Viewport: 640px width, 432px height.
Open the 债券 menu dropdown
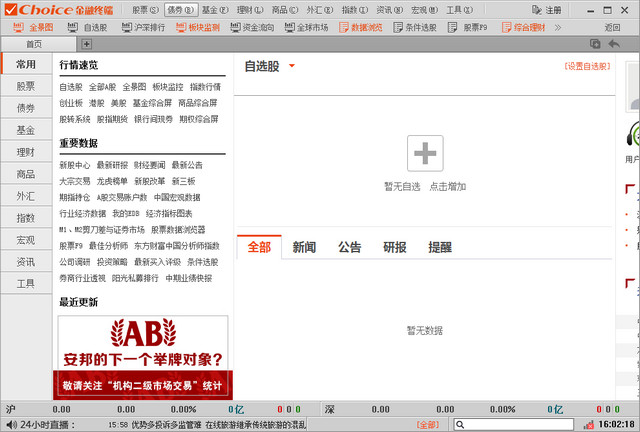pyautogui.click(x=179, y=9)
